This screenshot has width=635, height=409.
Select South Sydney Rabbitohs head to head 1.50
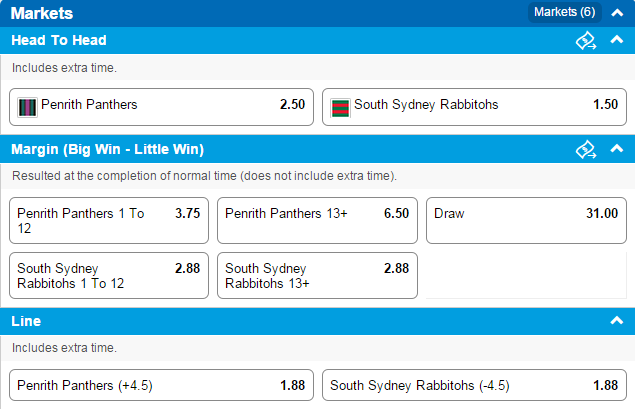coord(474,107)
